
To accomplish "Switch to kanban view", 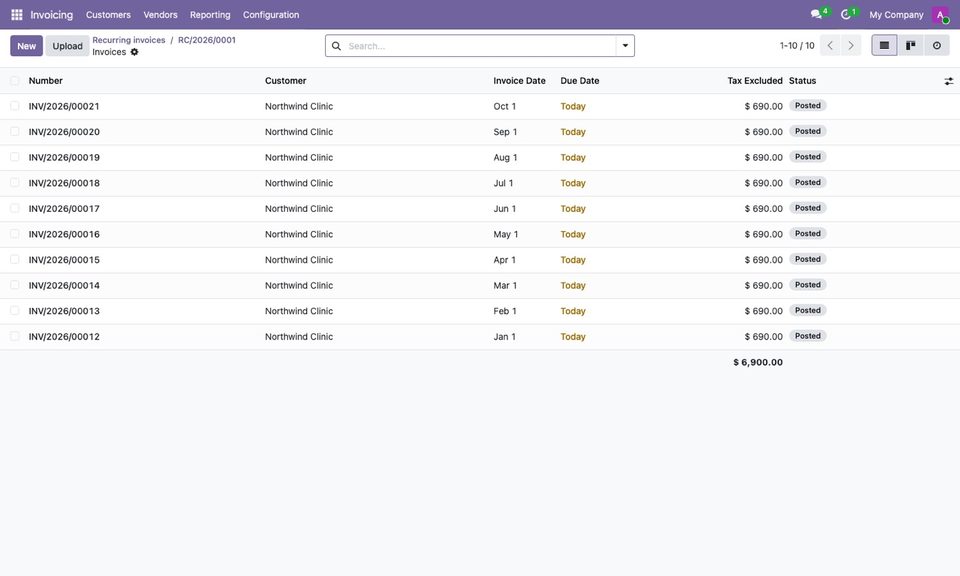I will pos(910,45).
